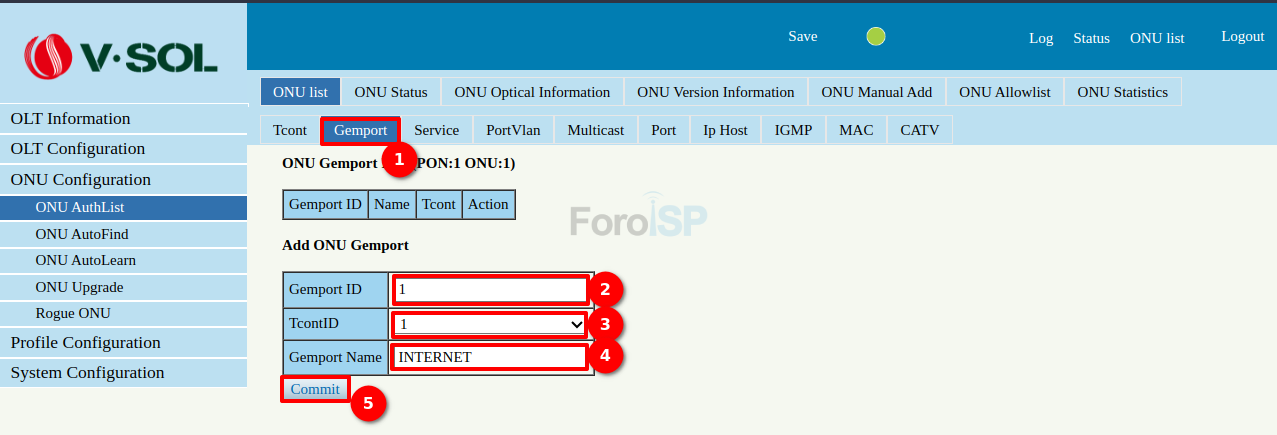The width and height of the screenshot is (1277, 435).
Task: Switch to the Gemport tab
Action: [360, 130]
